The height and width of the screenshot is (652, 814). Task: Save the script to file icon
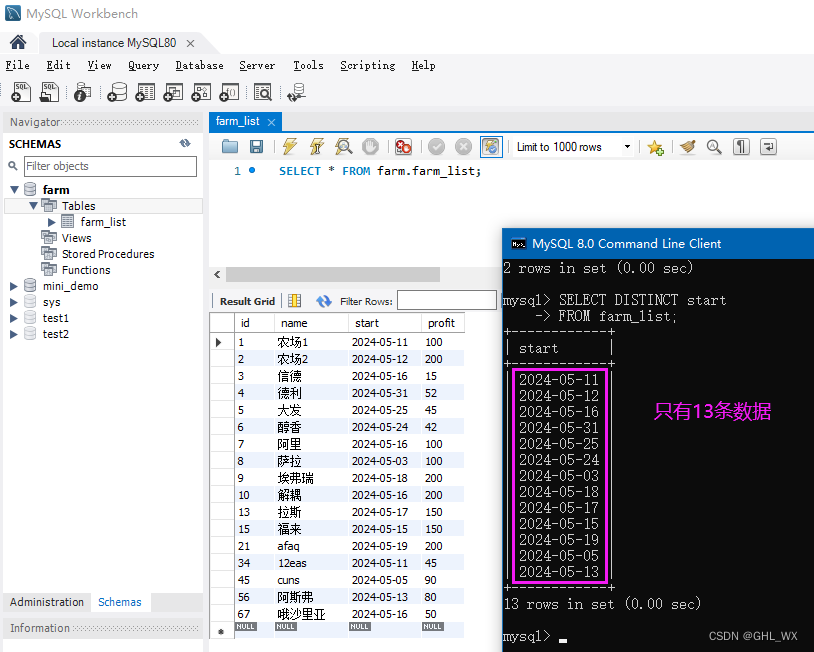point(256,147)
